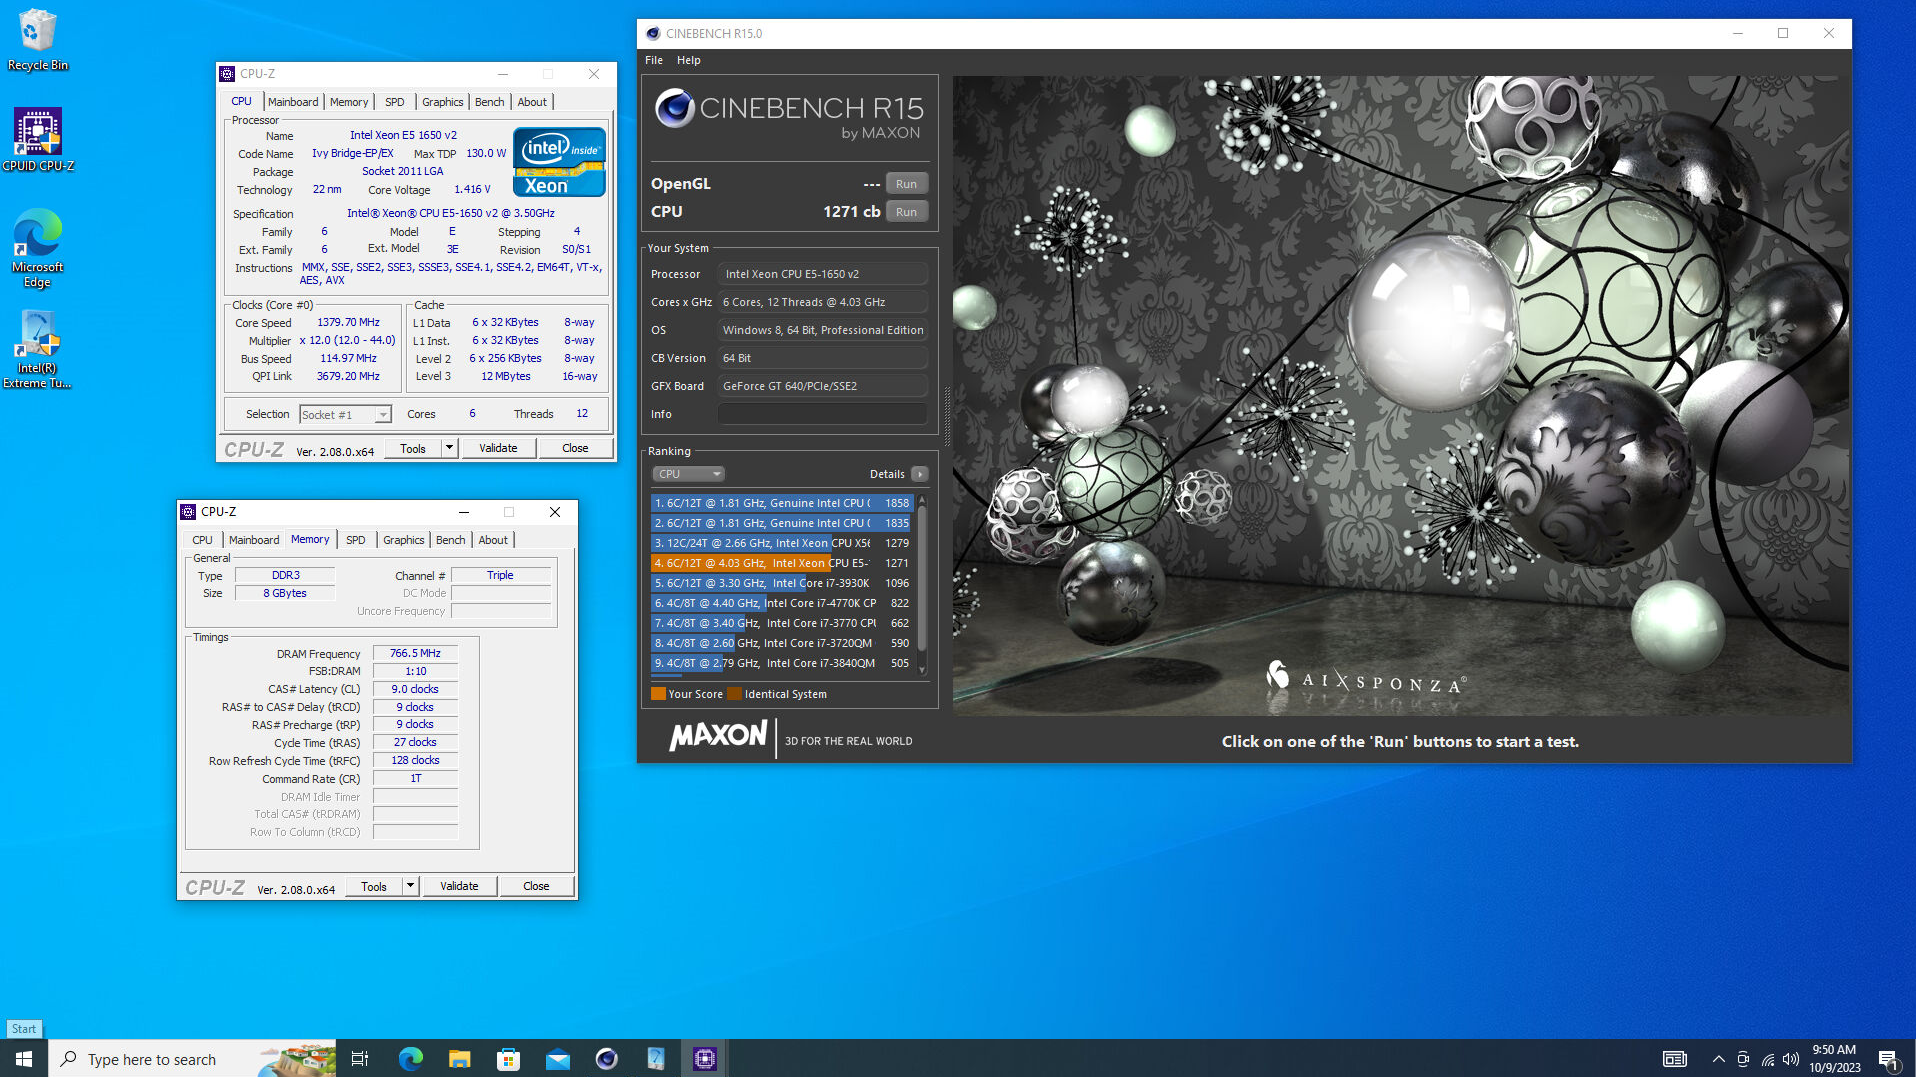Open Task View on the taskbar

point(360,1058)
